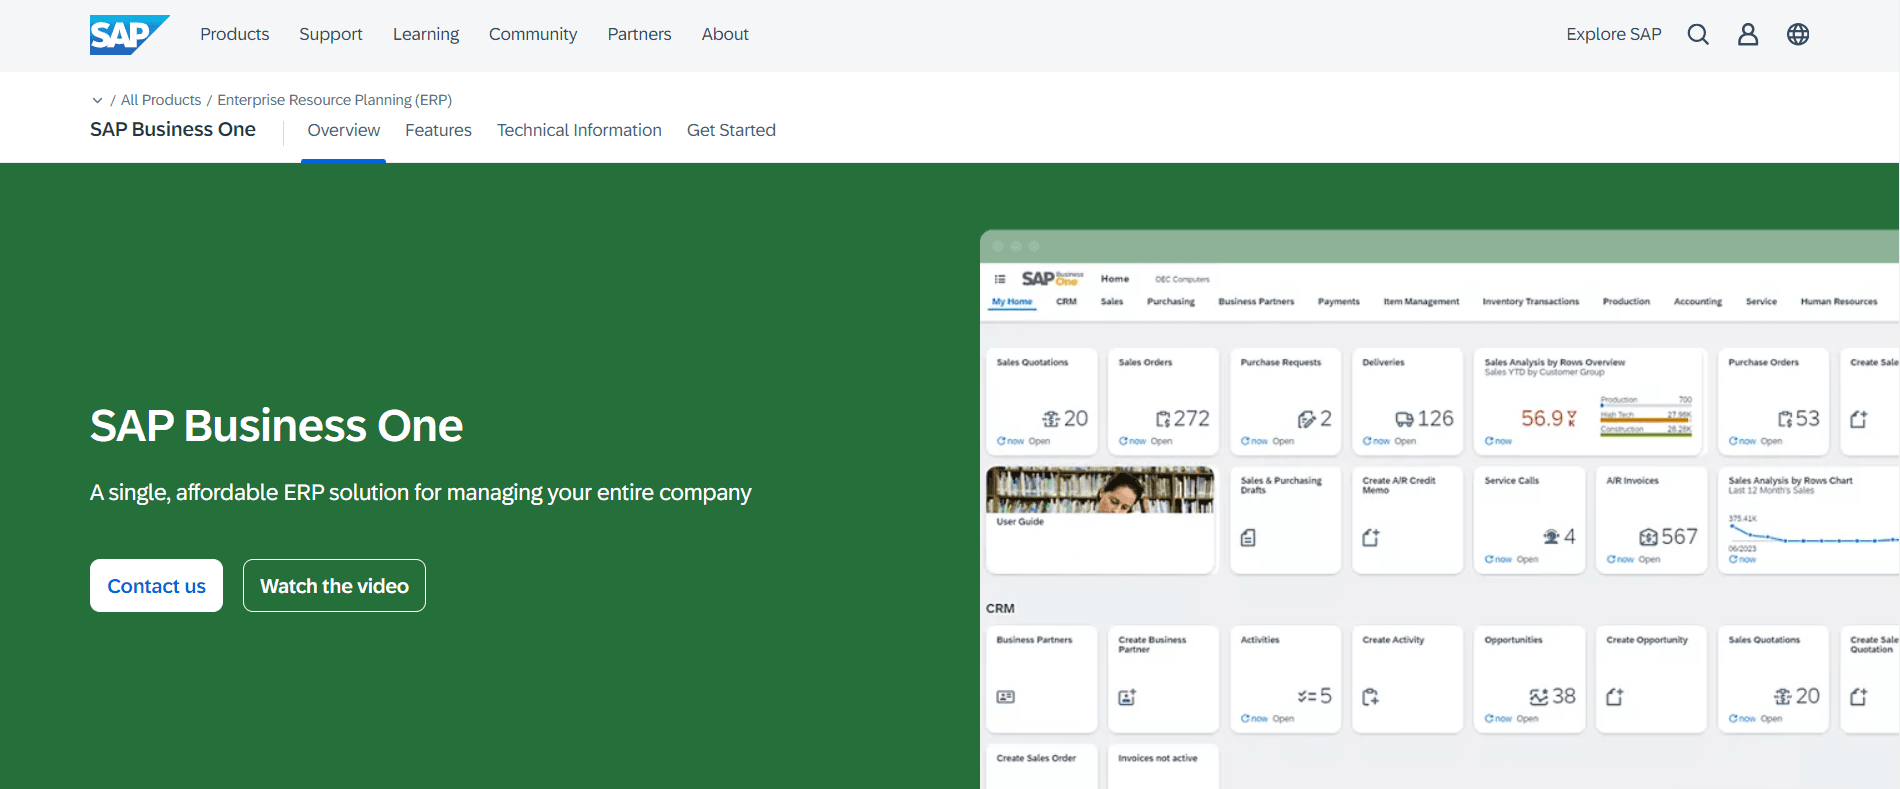The height and width of the screenshot is (789, 1900).
Task: Open Create Sales Order tile
Action: point(1042,766)
